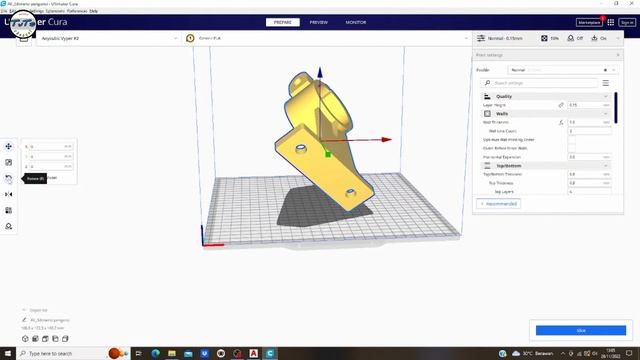The height and width of the screenshot is (360, 640).
Task: Click the Search settings field
Action: click(x=540, y=83)
